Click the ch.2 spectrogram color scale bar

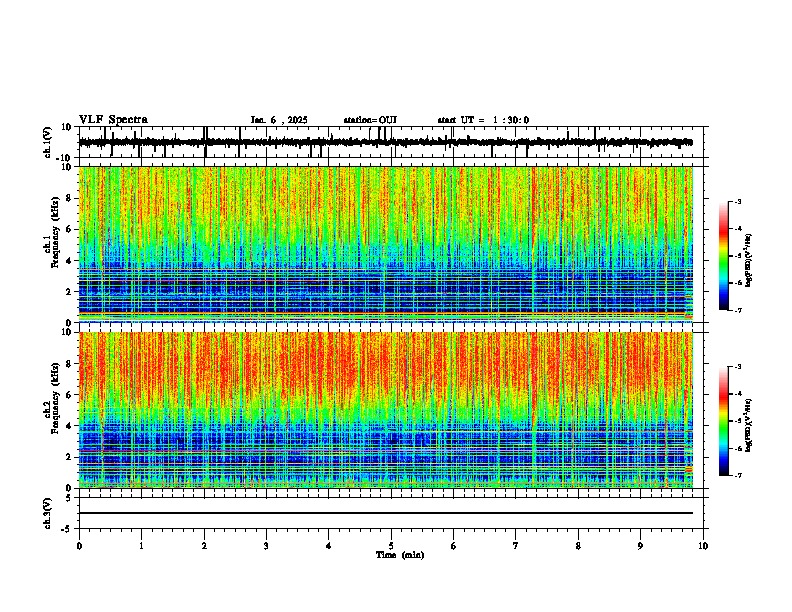click(724, 421)
